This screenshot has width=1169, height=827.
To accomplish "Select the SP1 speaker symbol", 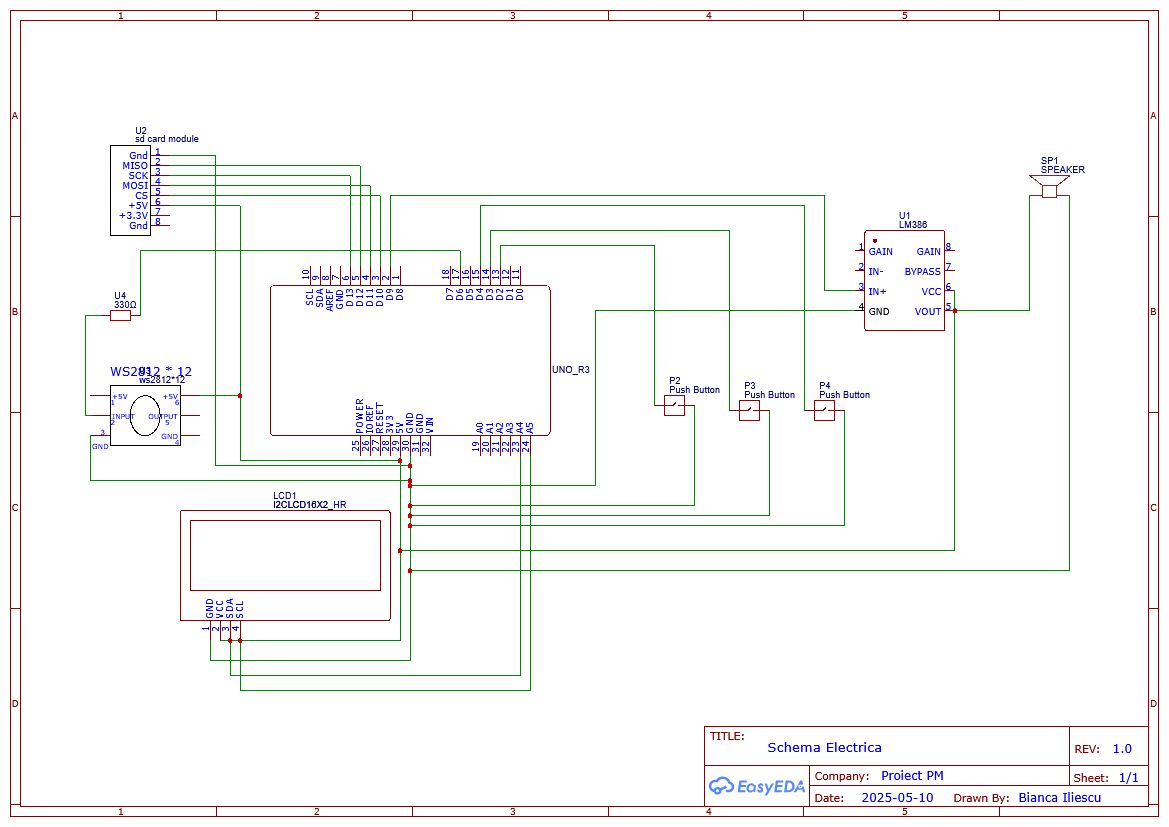I will [x=1049, y=186].
